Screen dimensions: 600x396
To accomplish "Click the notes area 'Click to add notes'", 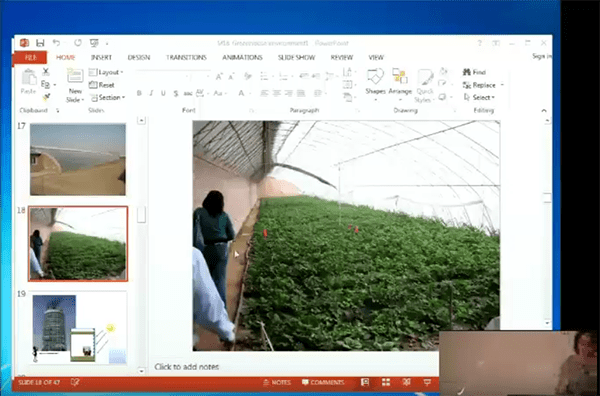I will (x=187, y=367).
